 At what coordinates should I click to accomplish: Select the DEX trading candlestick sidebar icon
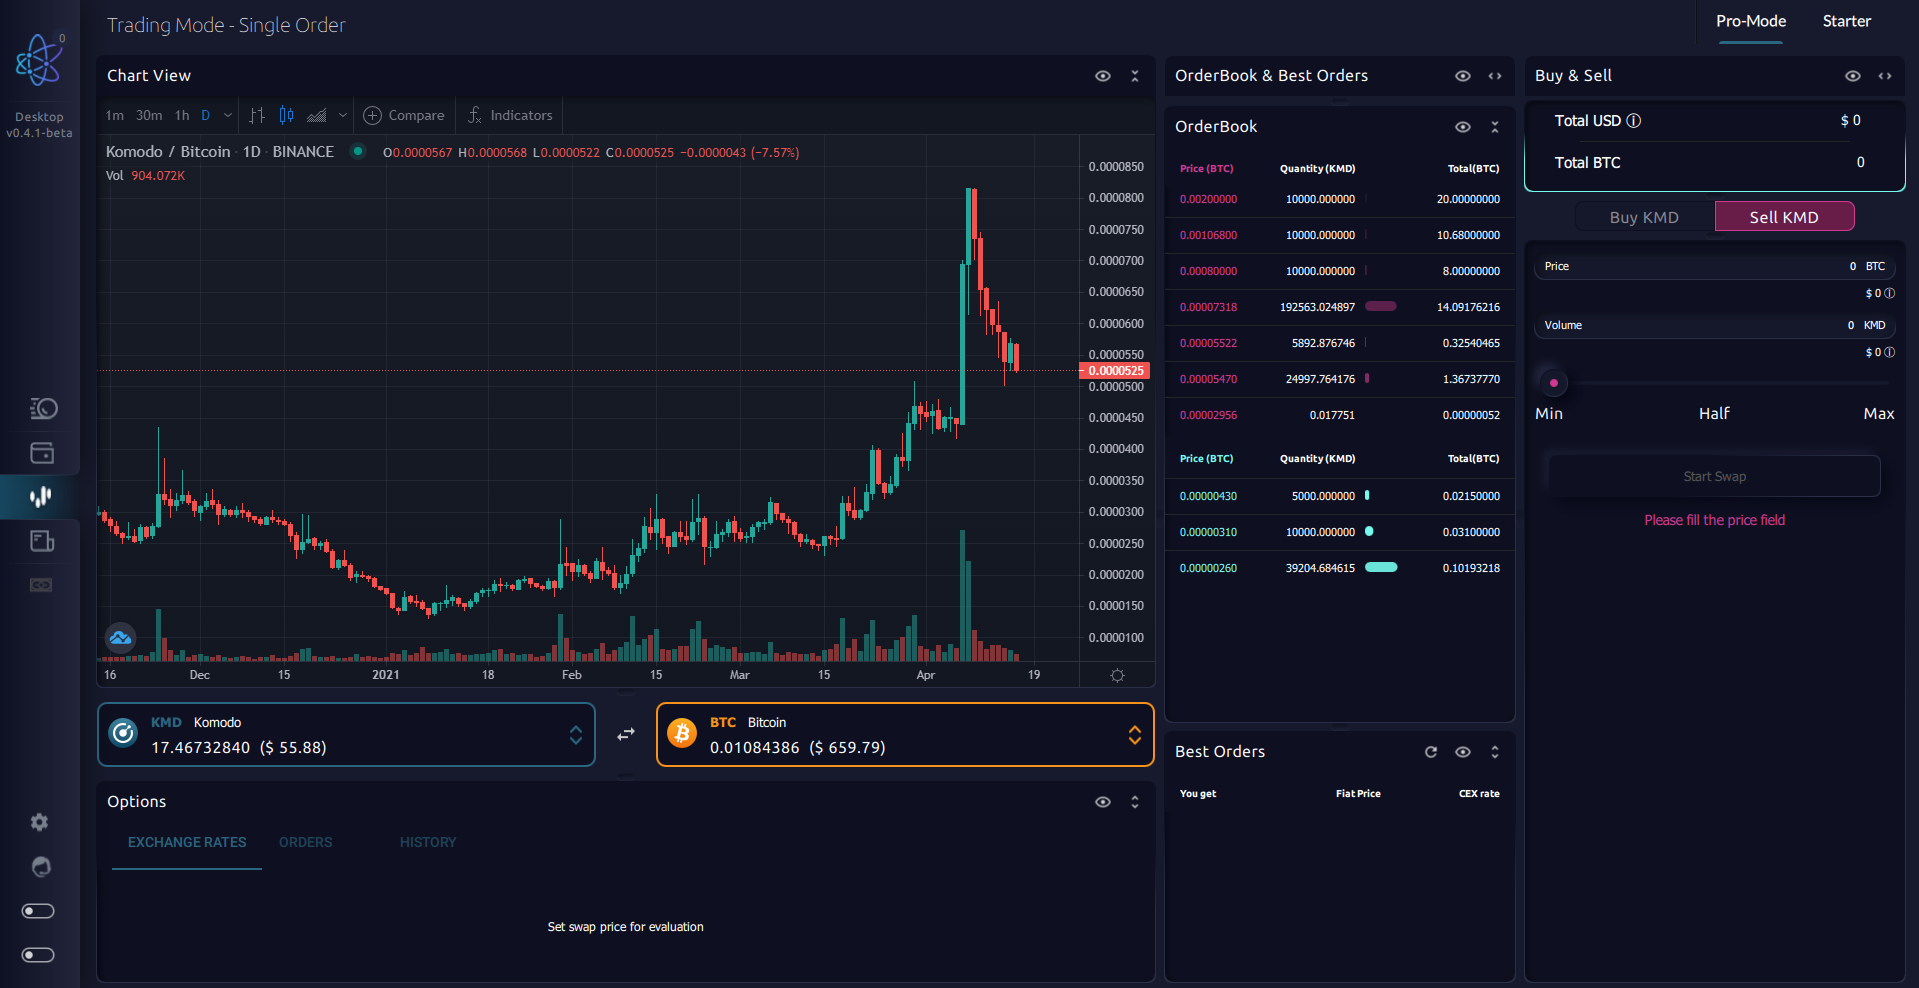click(x=41, y=497)
